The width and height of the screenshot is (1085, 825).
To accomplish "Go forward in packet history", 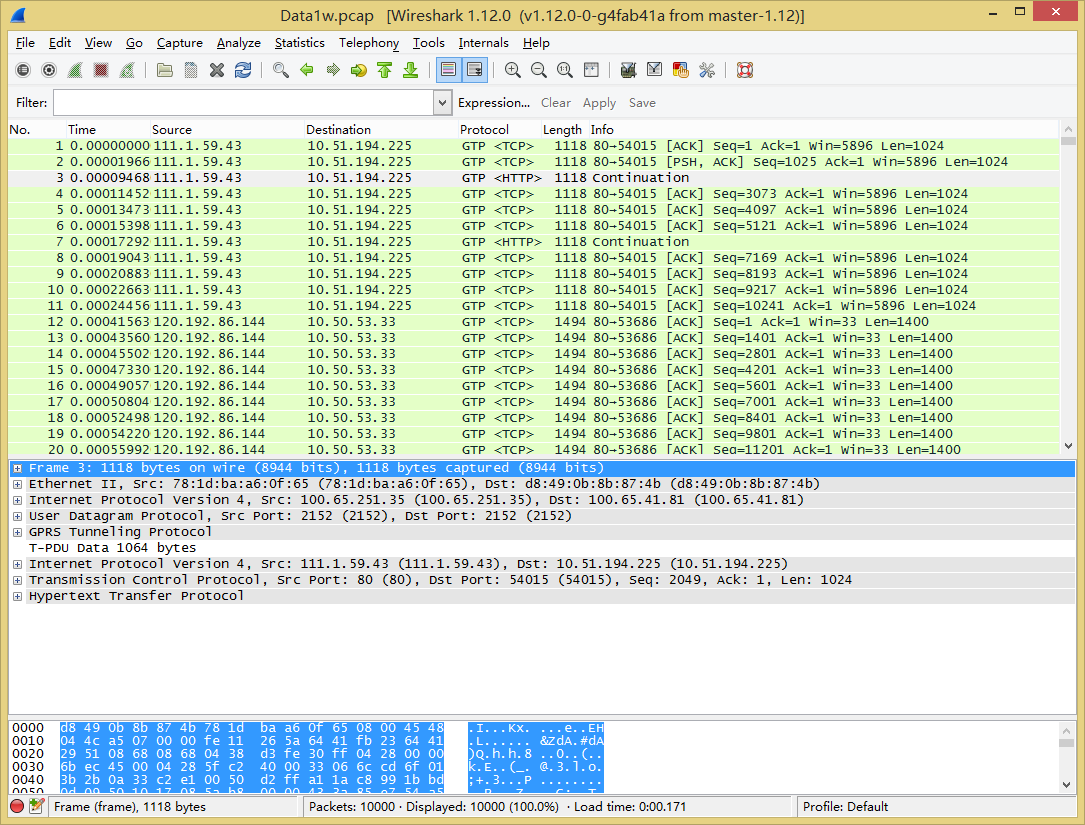I will pyautogui.click(x=333, y=70).
